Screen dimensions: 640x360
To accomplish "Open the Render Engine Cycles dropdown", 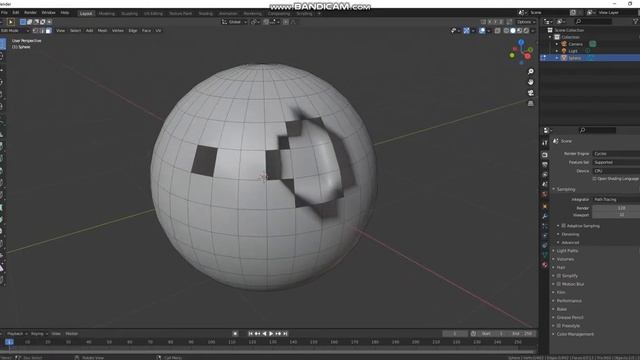I will 616,153.
